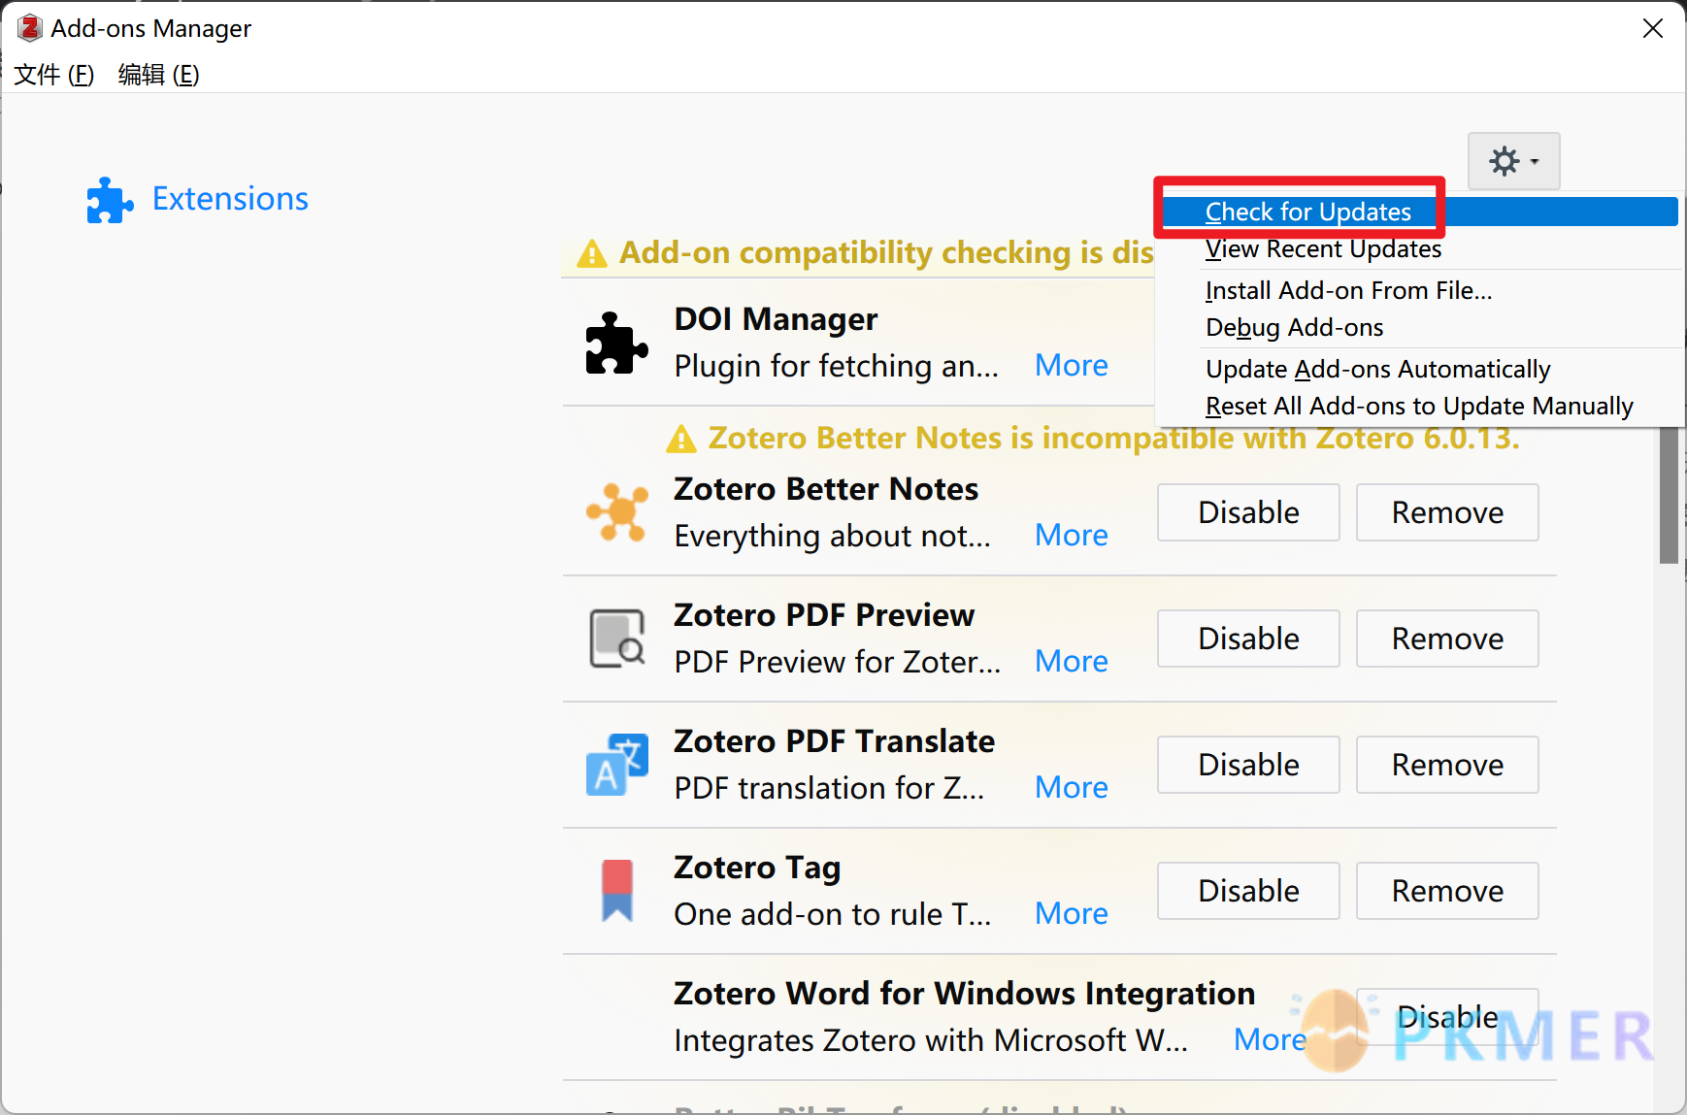Image resolution: width=1687 pixels, height=1115 pixels.
Task: Click 'One add-on to rule T...' description
Action: (832, 914)
